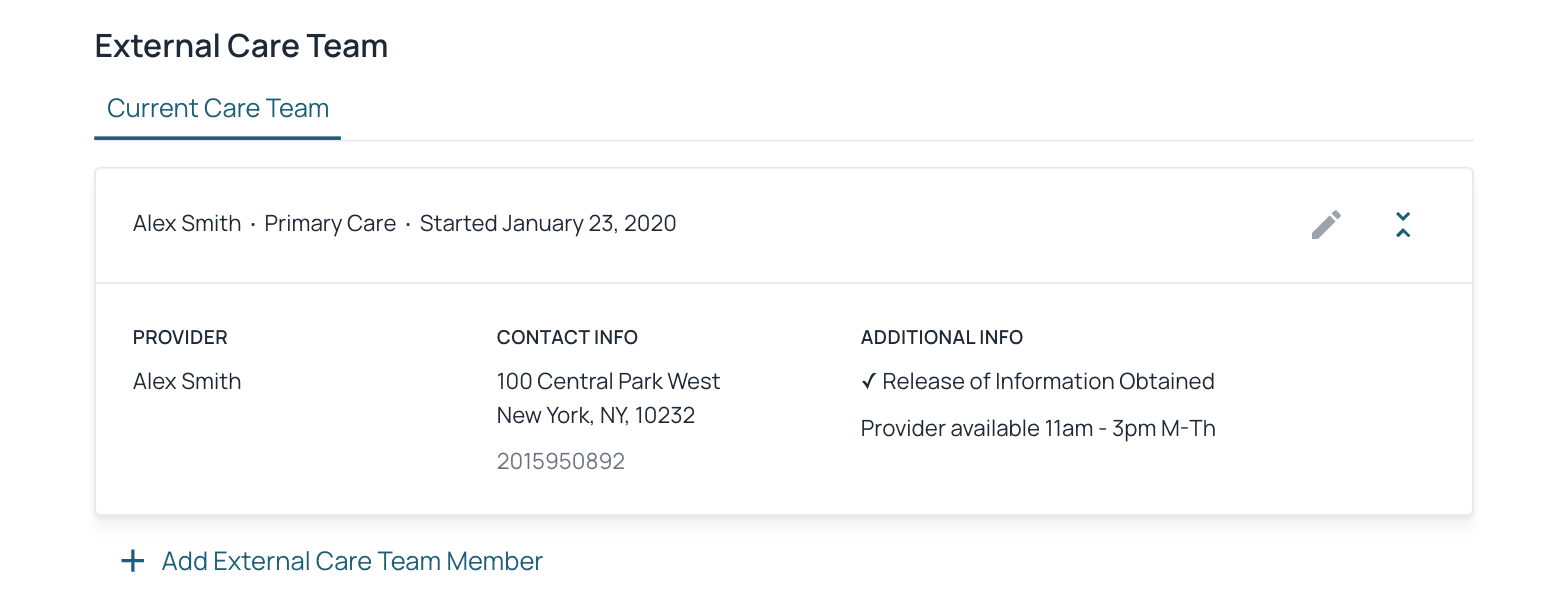This screenshot has height=606, width=1564.
Task: Click the Provider available 11am - 3pm note
Action: click(x=1038, y=429)
